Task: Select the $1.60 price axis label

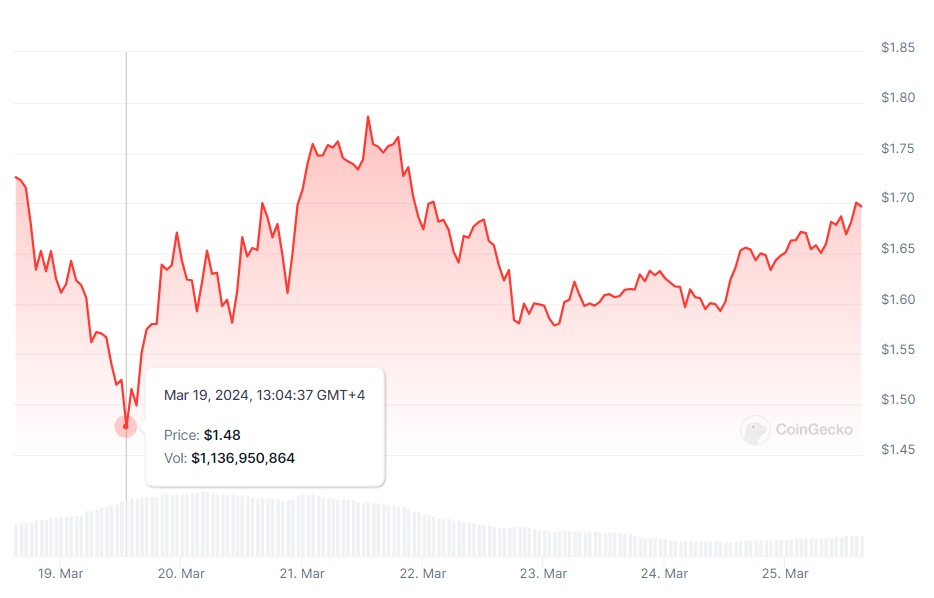Action: point(898,300)
